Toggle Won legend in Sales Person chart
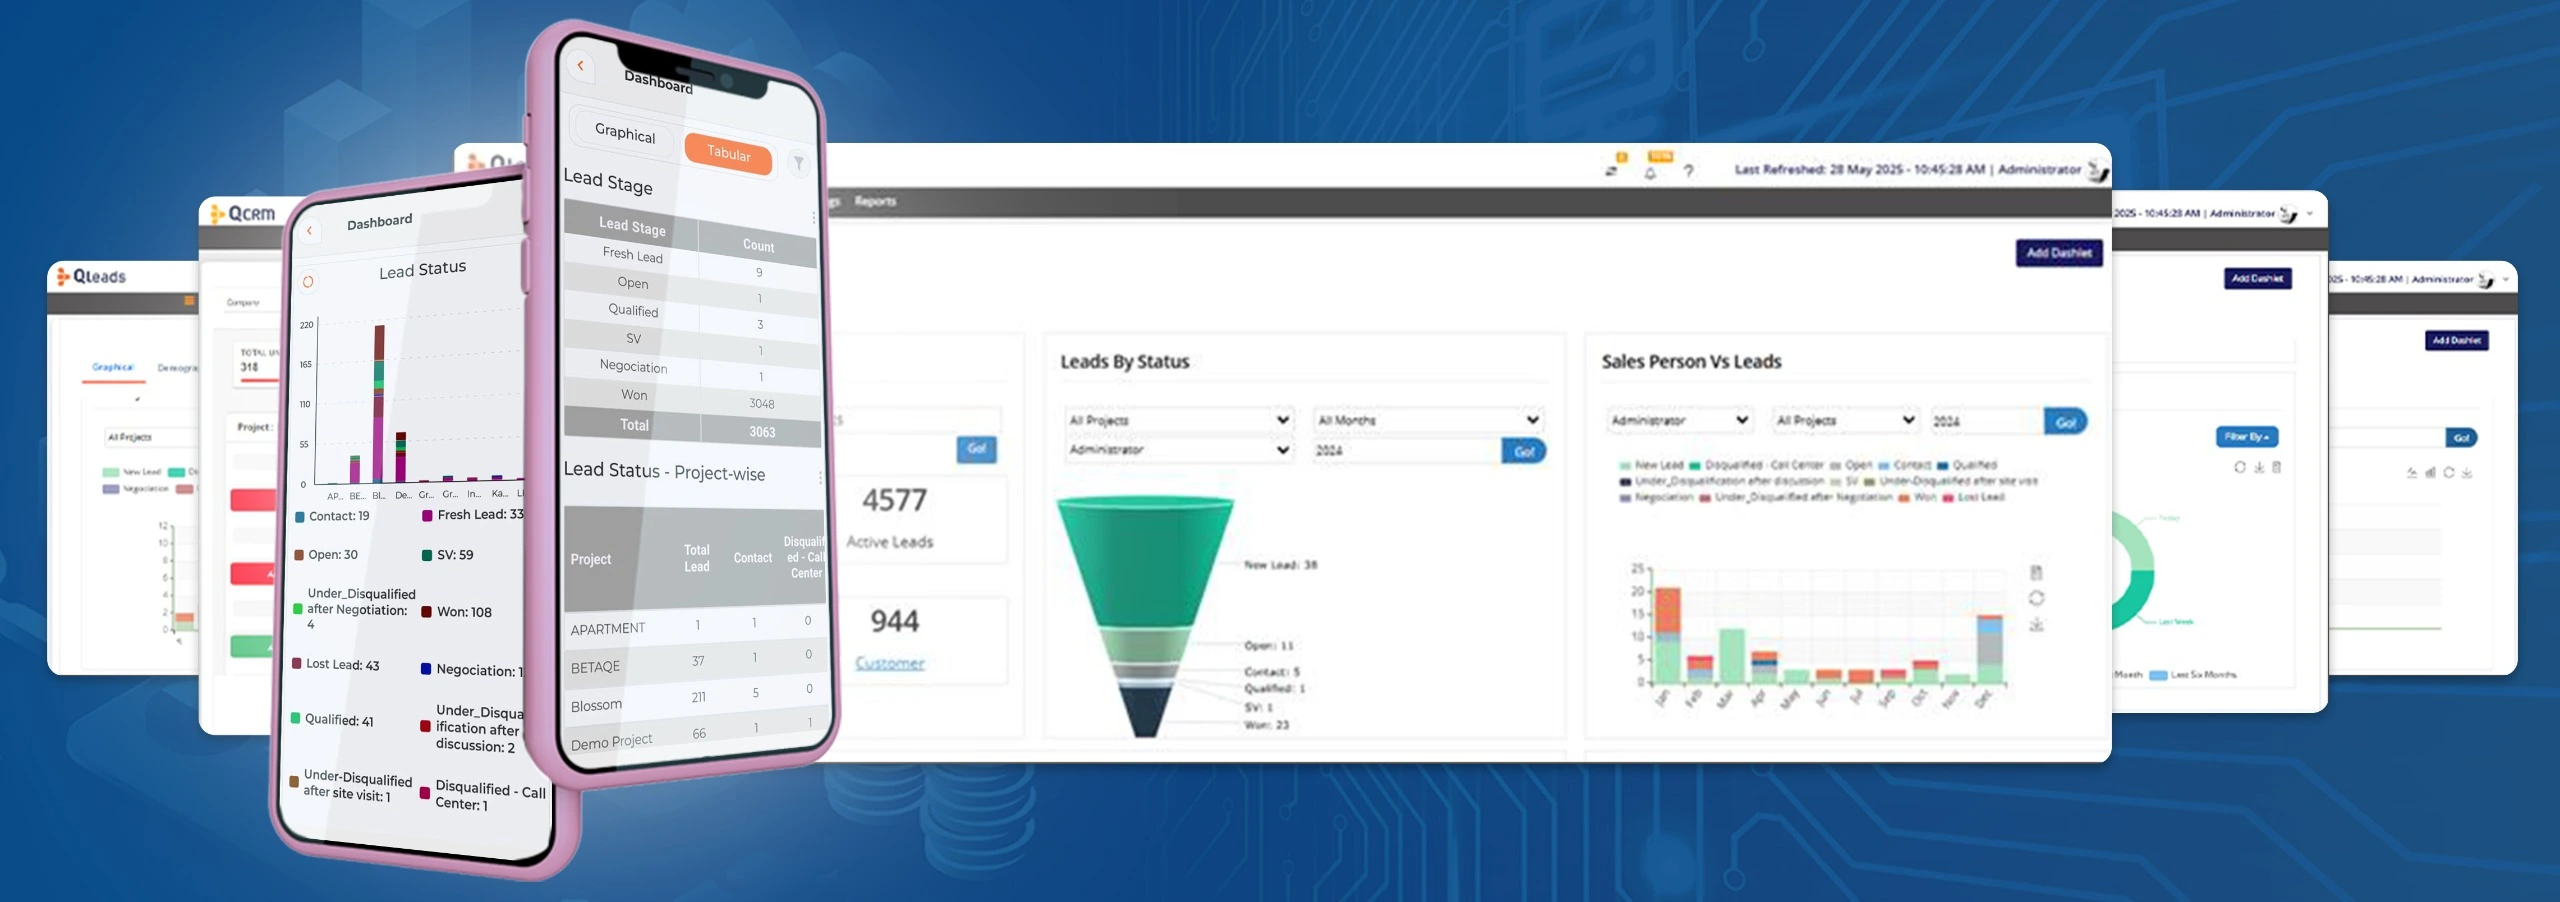This screenshot has height=902, width=2560. pyautogui.click(x=1918, y=497)
